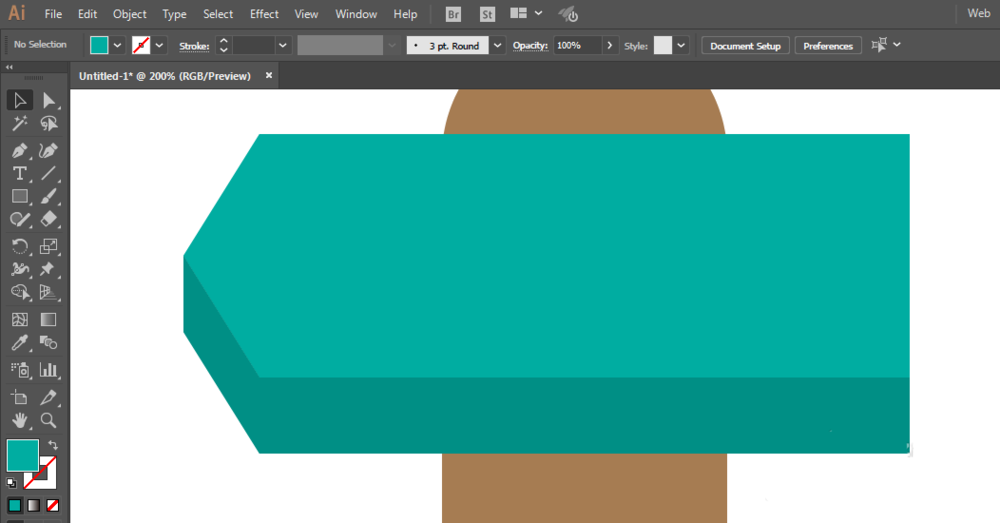Select the Eraser tool
This screenshot has width=1000, height=523.
[48, 219]
